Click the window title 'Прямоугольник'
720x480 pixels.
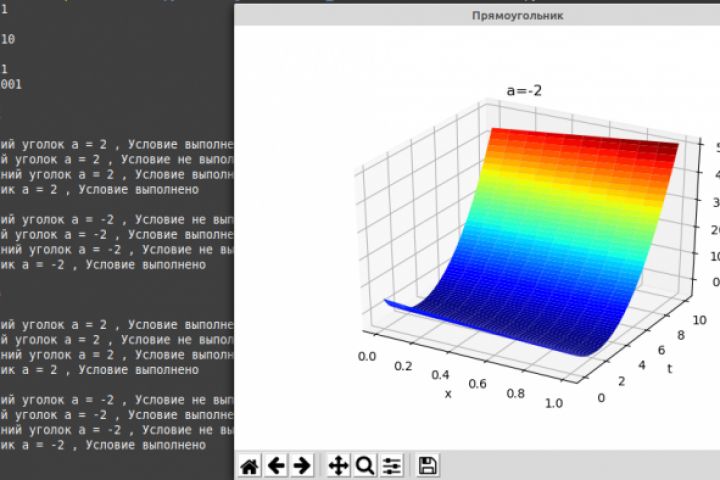[518, 16]
